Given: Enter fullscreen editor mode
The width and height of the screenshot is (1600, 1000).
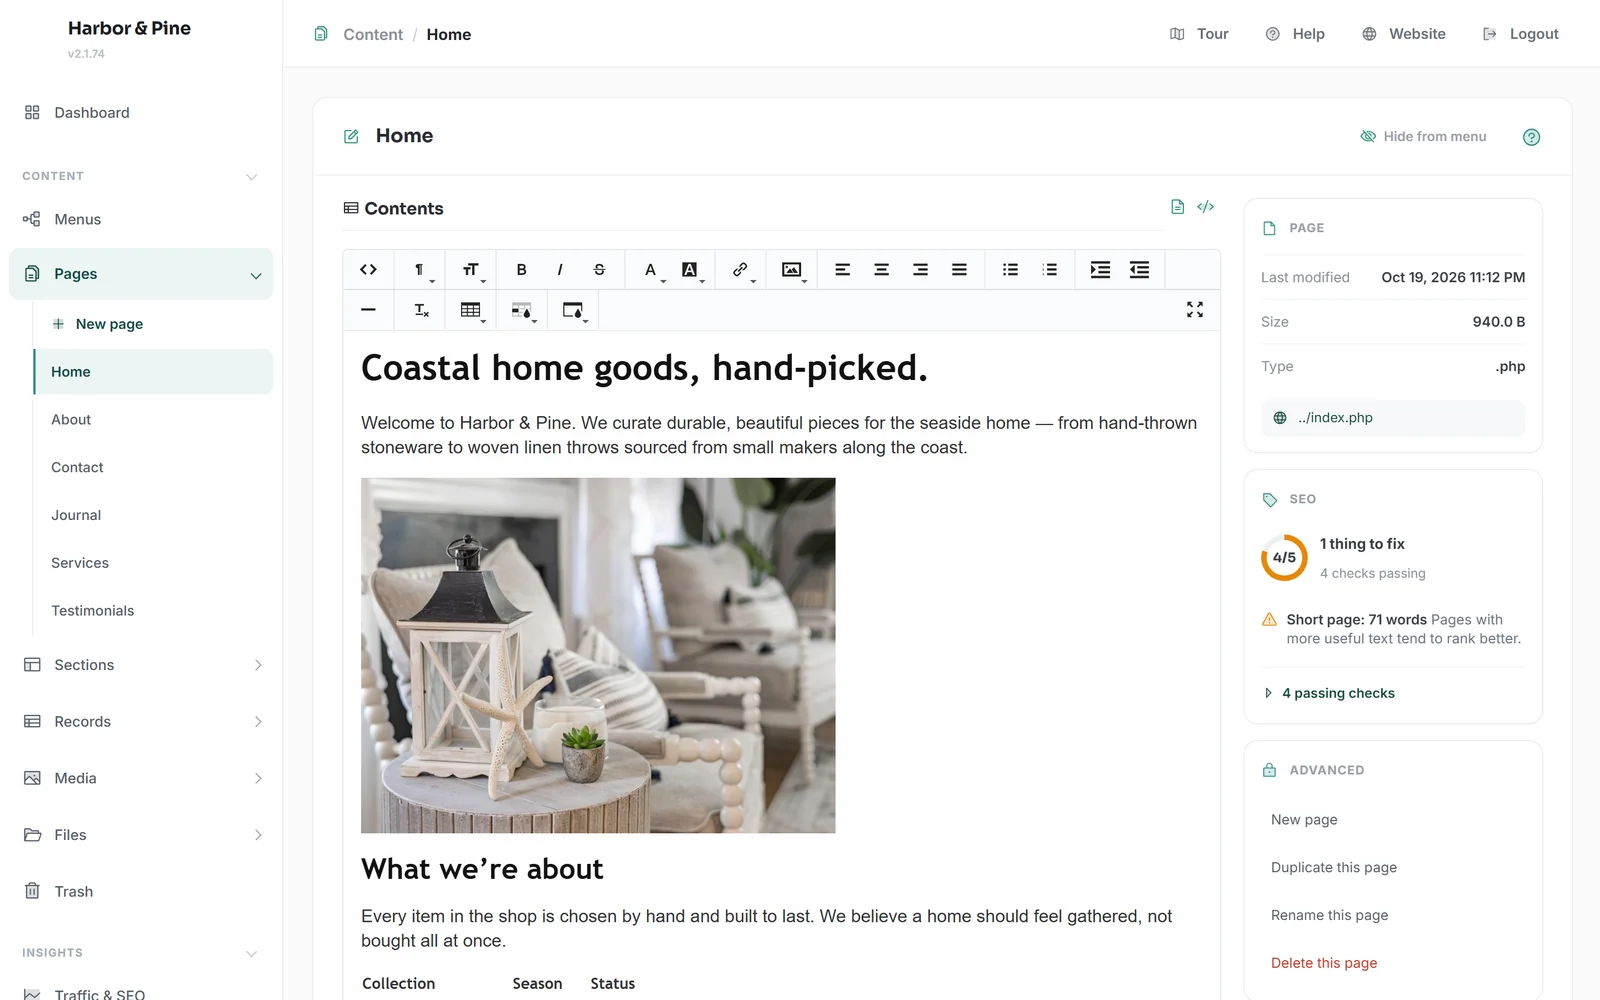Looking at the screenshot, I should [x=1194, y=310].
